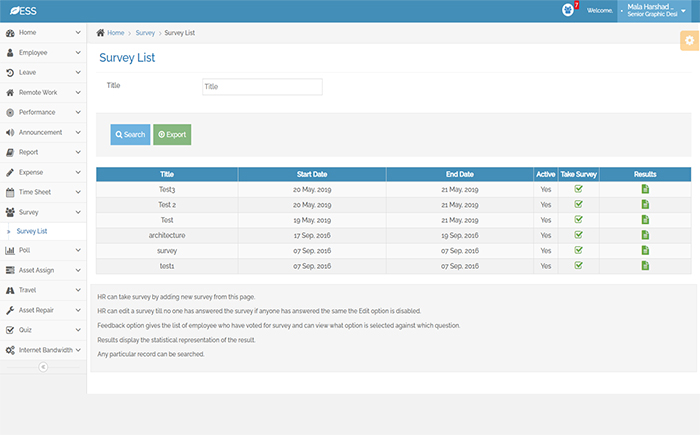Click the home icon in breadcrumb
Image resolution: width=700 pixels, height=435 pixels.
pyautogui.click(x=100, y=33)
